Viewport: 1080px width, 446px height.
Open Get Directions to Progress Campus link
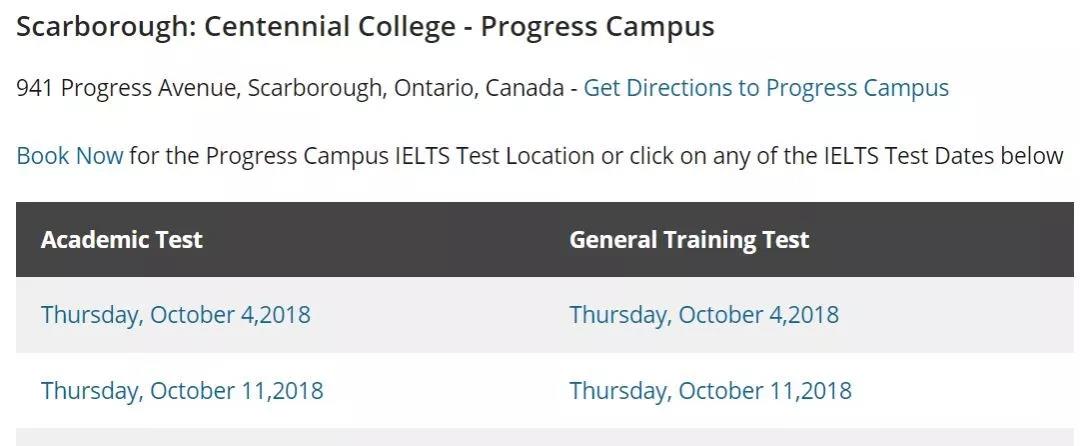click(766, 89)
